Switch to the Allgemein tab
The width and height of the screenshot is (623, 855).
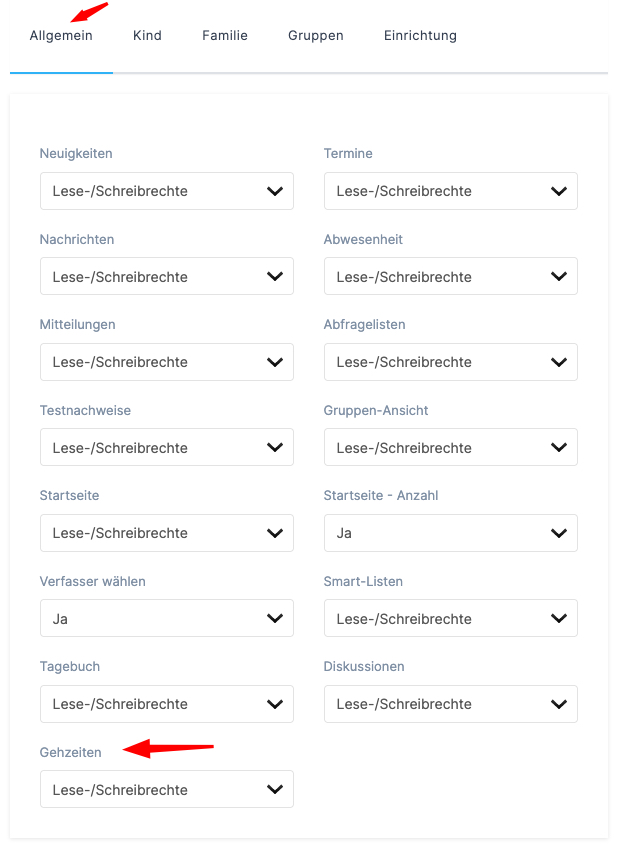(x=61, y=36)
